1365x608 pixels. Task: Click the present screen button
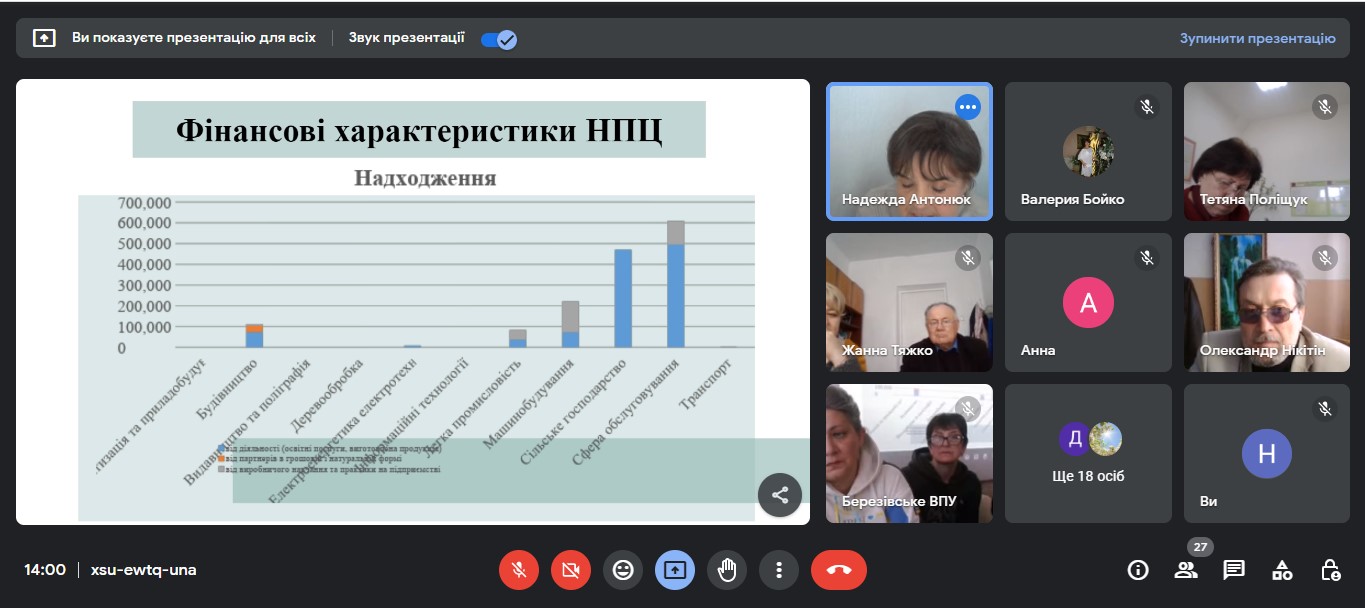(675, 570)
